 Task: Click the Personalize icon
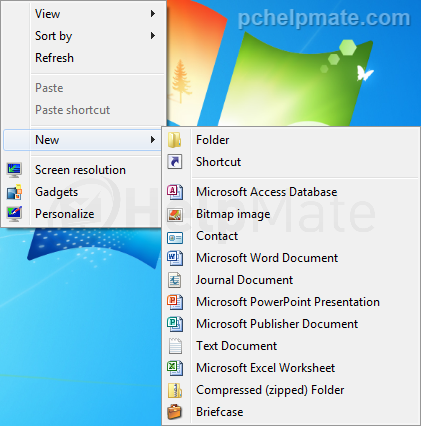[x=14, y=214]
